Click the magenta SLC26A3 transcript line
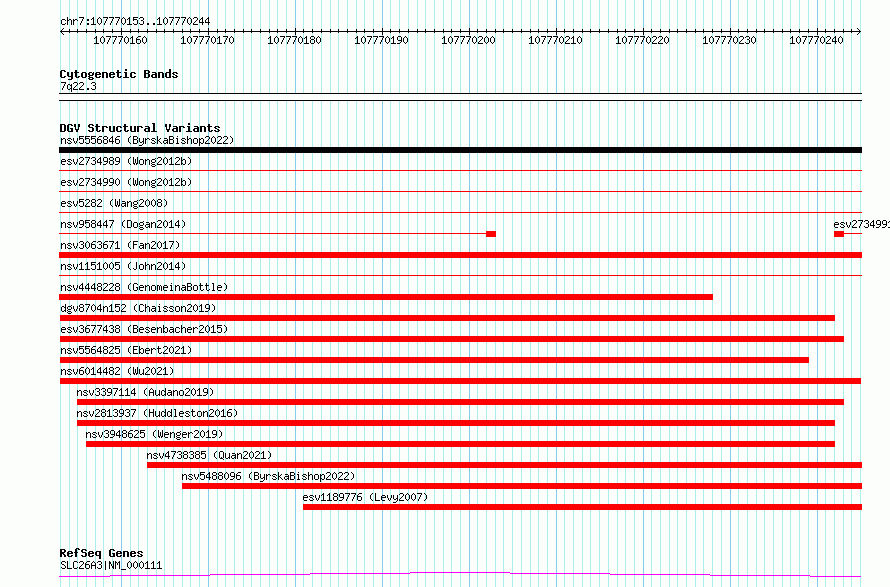The height and width of the screenshot is (587, 890). (x=460, y=575)
